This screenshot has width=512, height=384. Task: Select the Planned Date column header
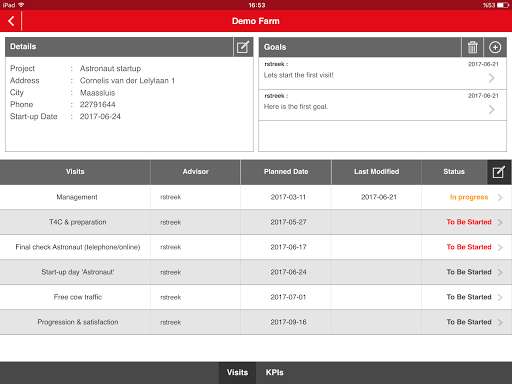click(286, 172)
